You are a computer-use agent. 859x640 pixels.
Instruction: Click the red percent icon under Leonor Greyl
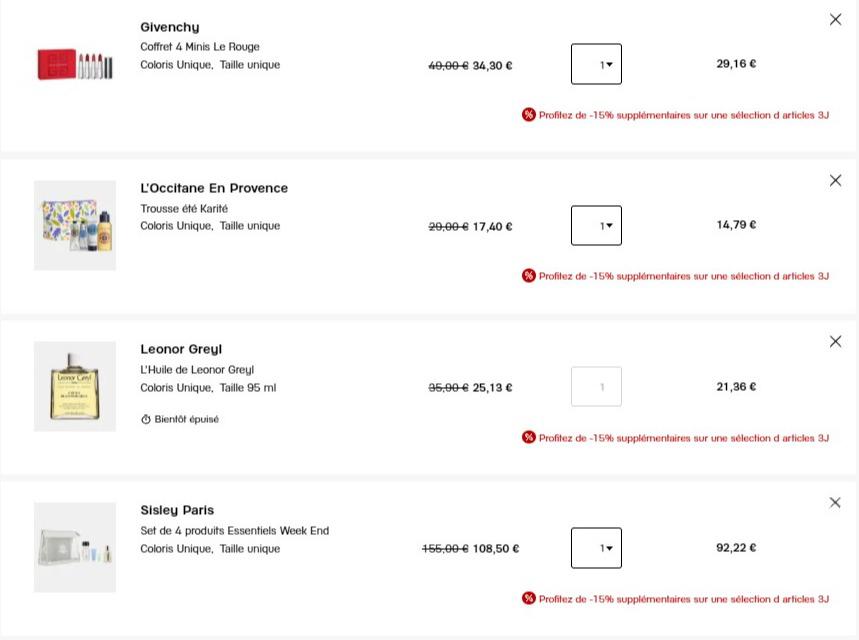pyautogui.click(x=529, y=437)
